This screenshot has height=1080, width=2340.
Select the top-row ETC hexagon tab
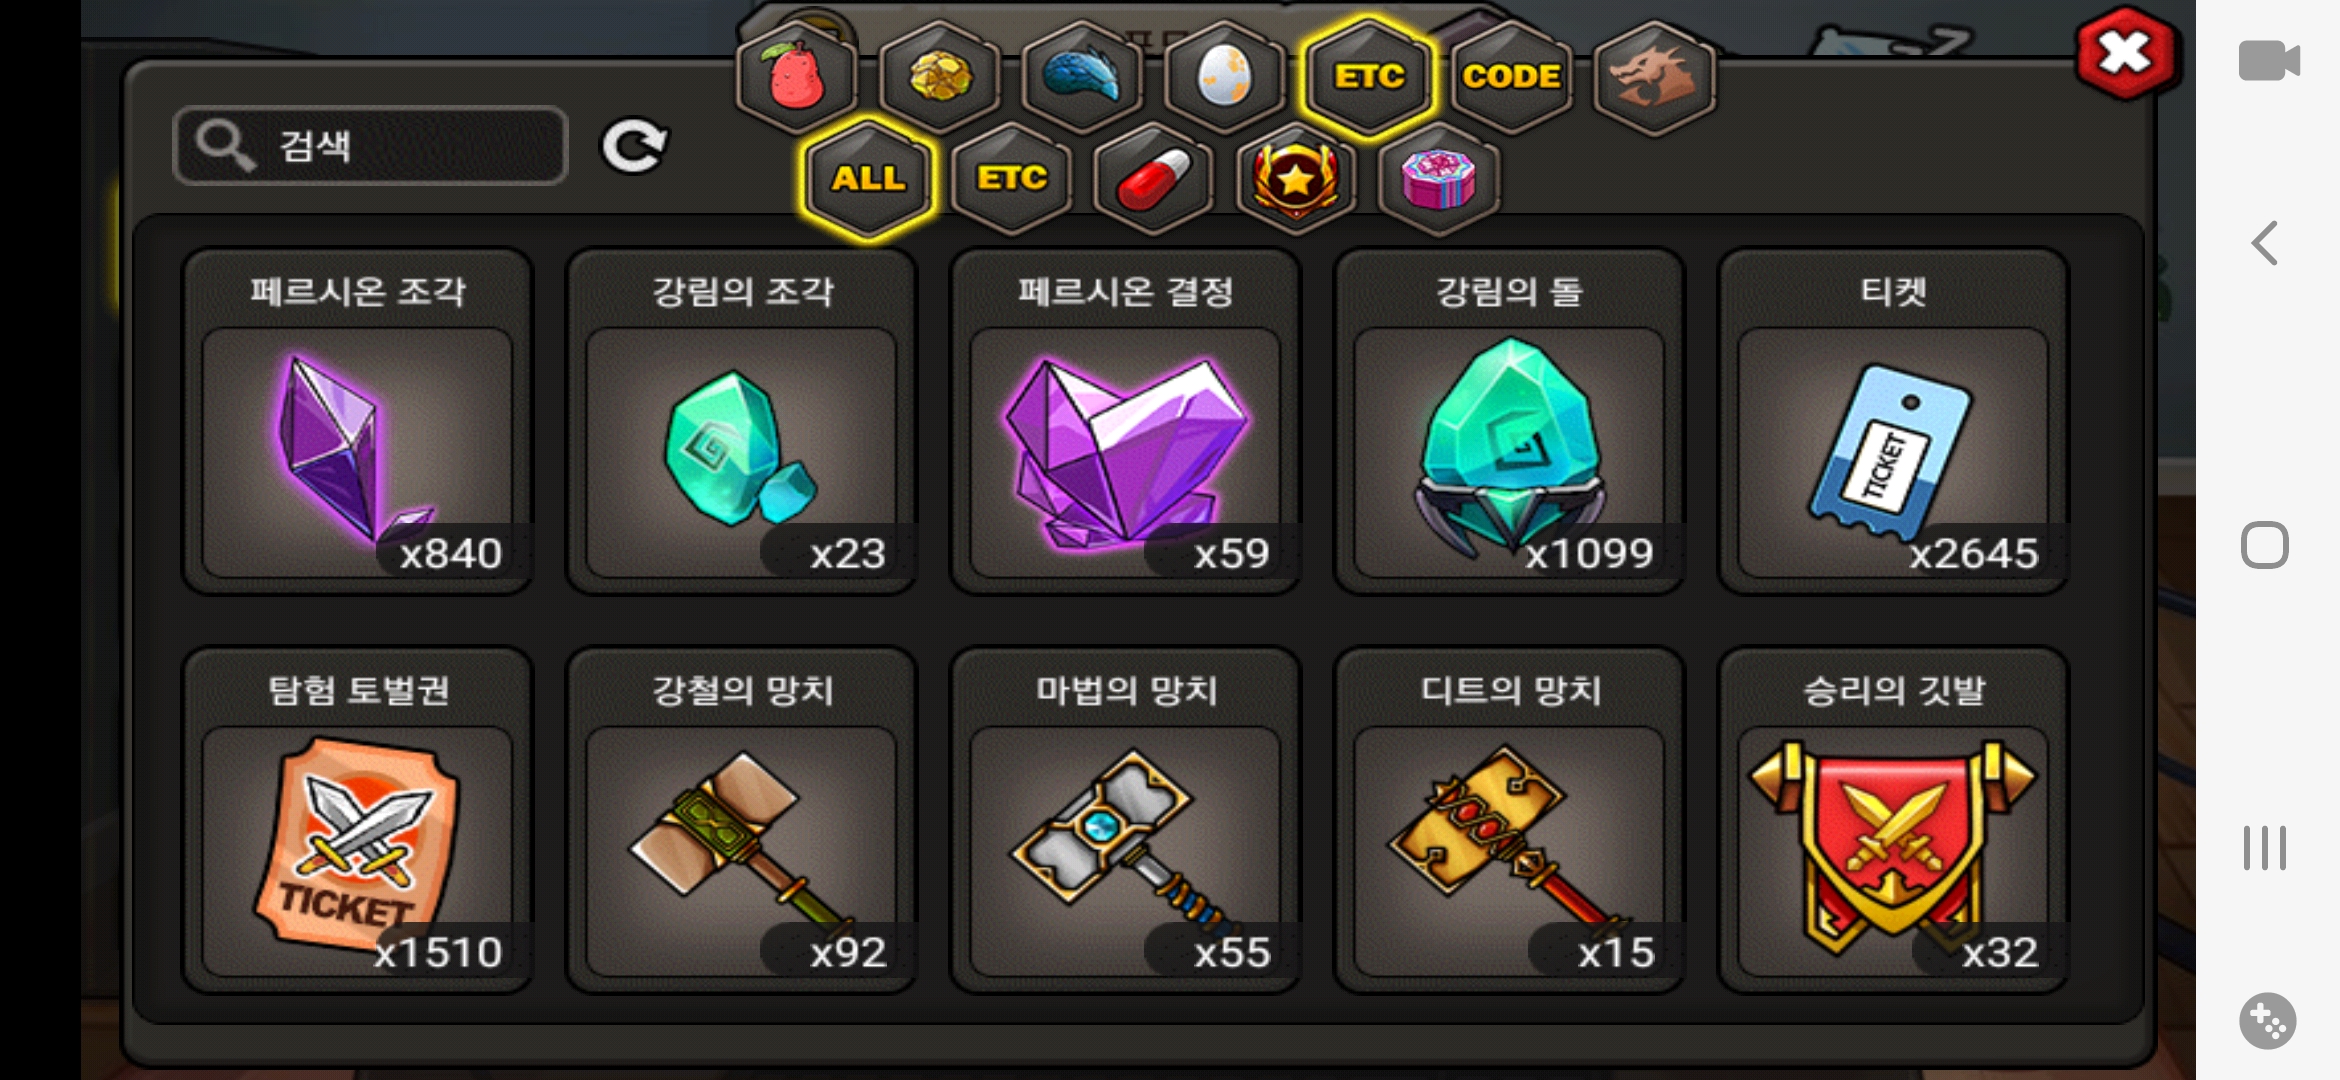[1369, 77]
